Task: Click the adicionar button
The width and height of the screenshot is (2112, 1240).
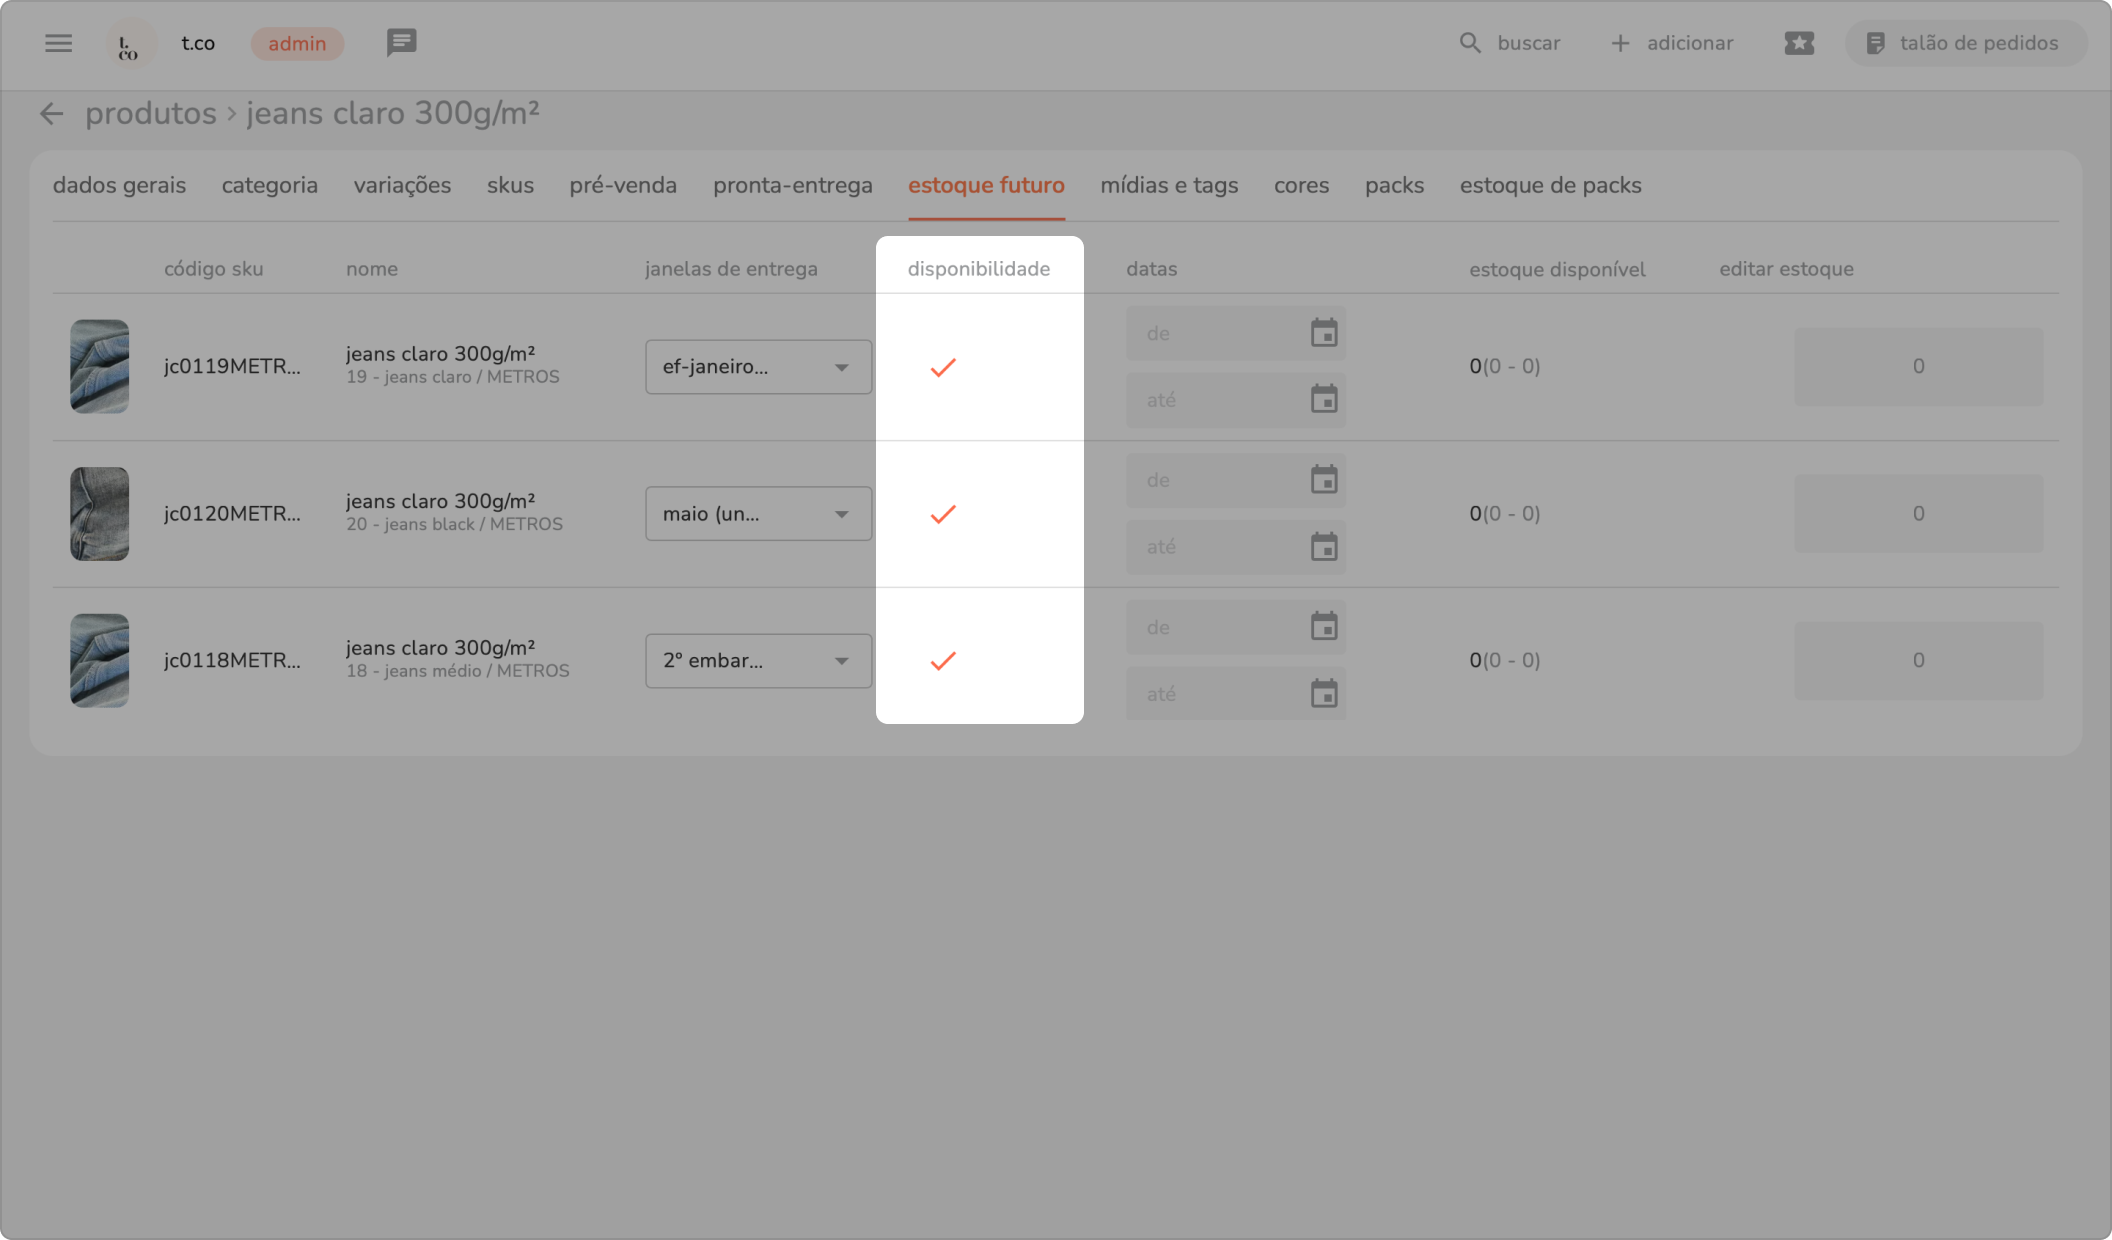Action: [1672, 43]
